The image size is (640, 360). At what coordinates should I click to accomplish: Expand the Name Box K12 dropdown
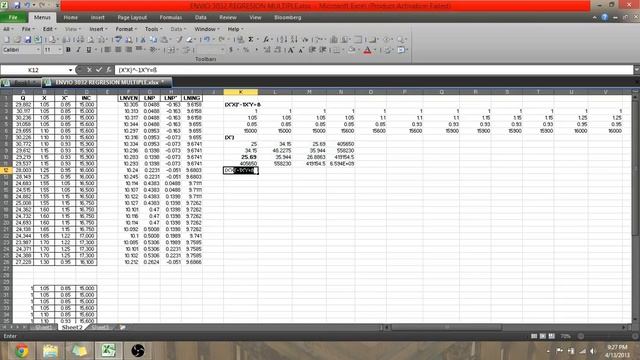pos(70,70)
